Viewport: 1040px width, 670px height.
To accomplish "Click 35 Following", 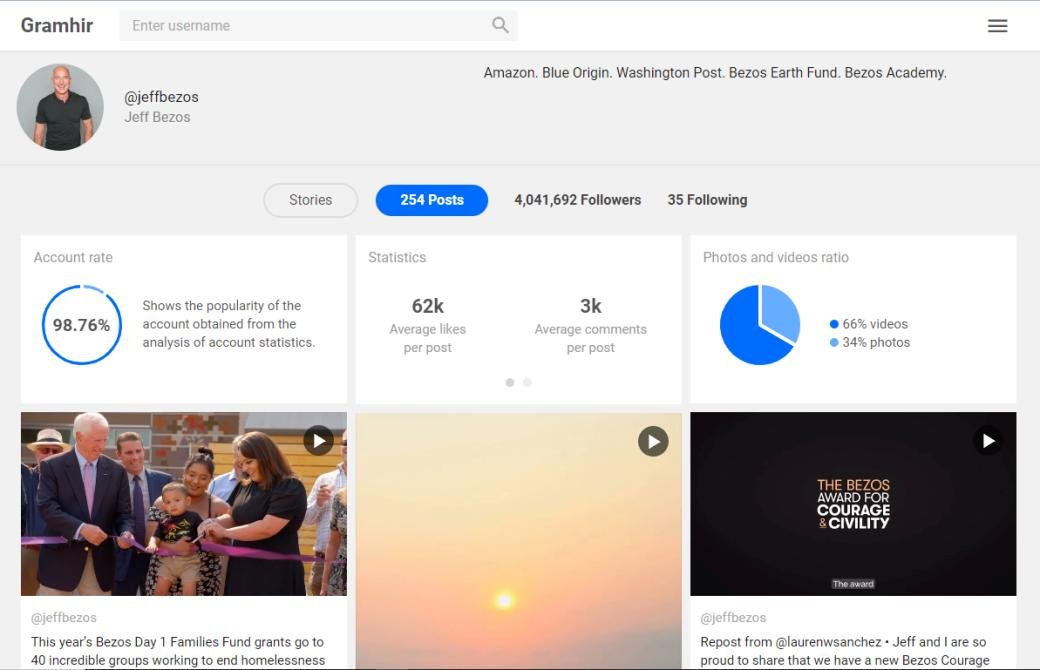I will [x=707, y=200].
